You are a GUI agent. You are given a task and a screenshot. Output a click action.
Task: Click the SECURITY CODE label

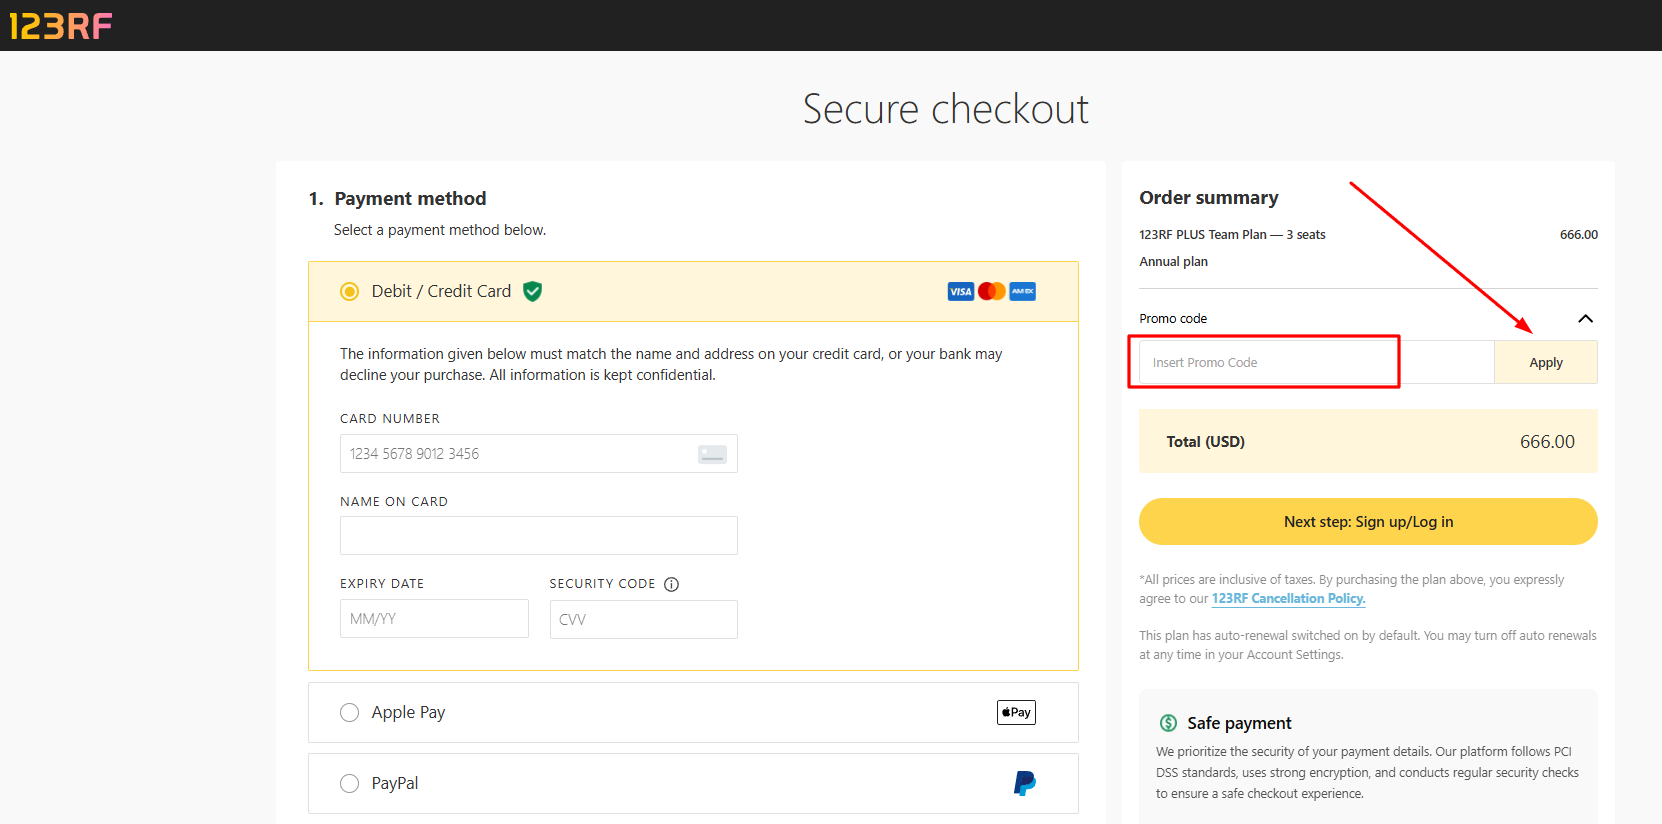(x=602, y=584)
